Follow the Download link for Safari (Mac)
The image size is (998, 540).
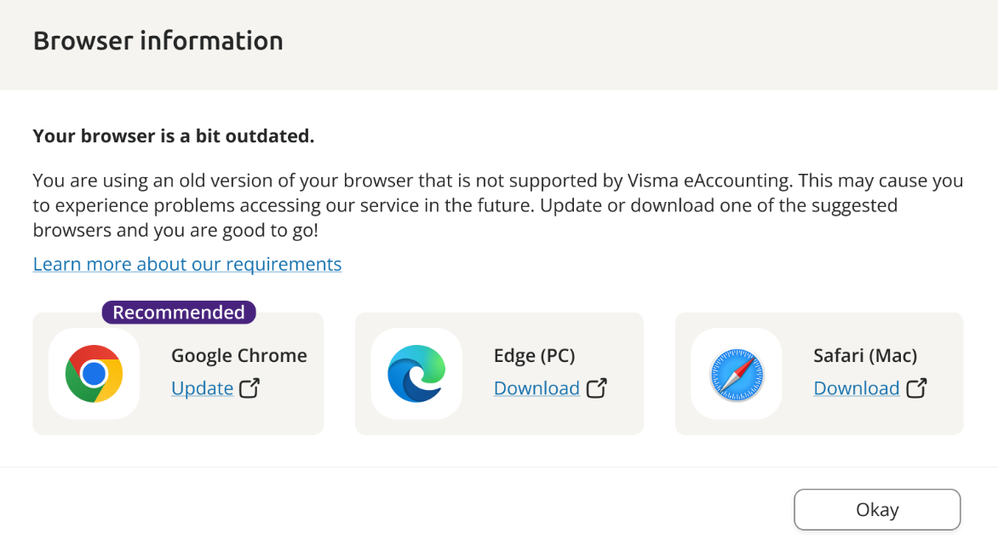[x=856, y=388]
